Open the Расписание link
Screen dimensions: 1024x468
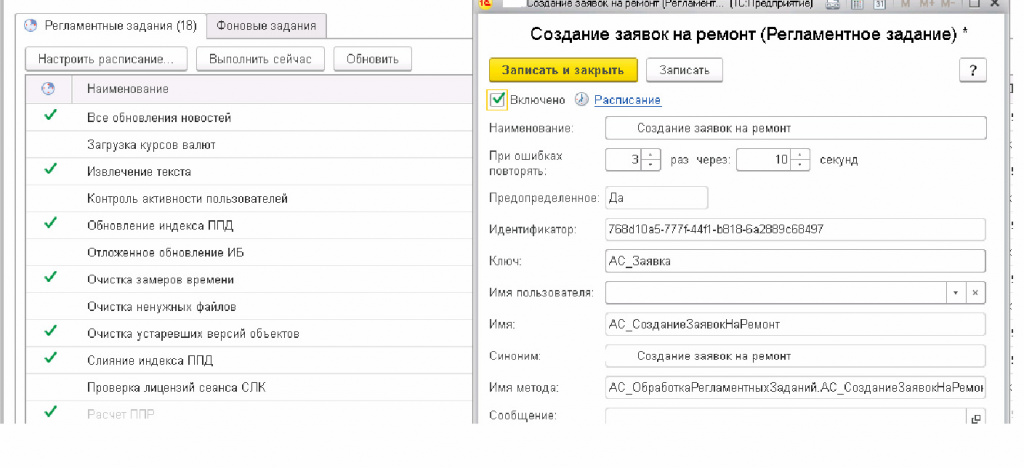[x=627, y=100]
